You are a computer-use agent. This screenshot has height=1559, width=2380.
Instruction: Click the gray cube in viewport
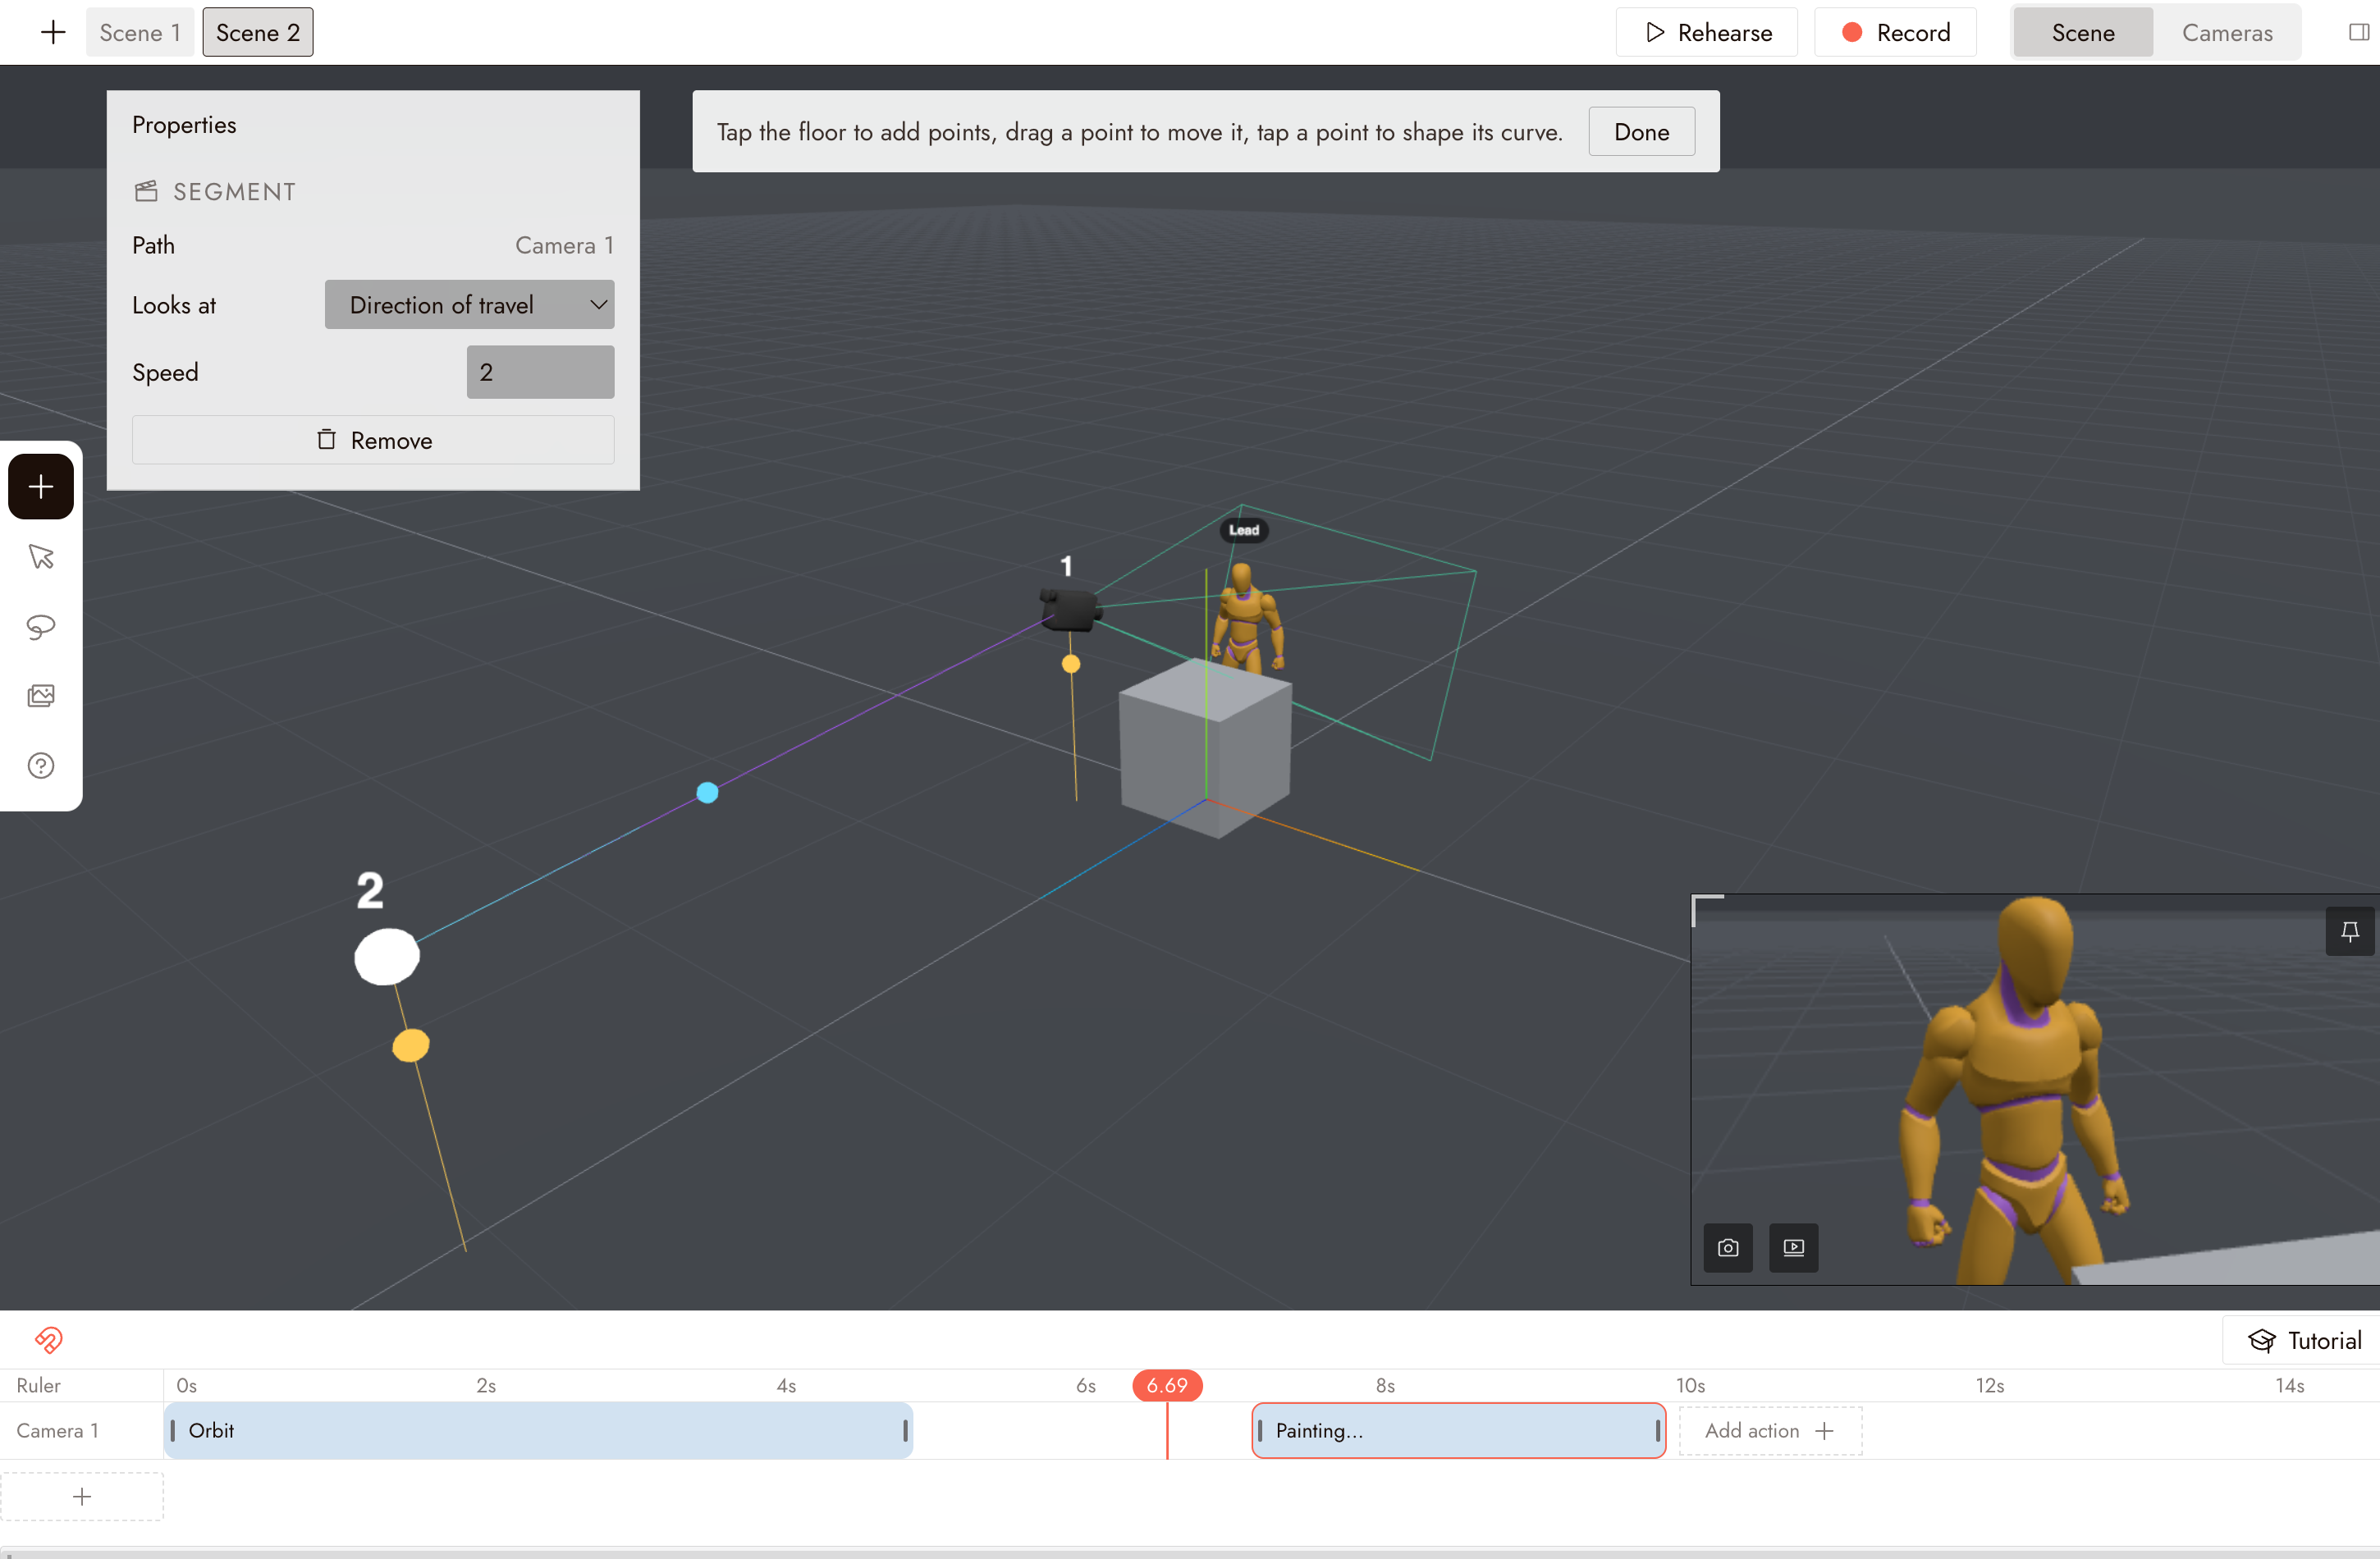pos(1205,747)
